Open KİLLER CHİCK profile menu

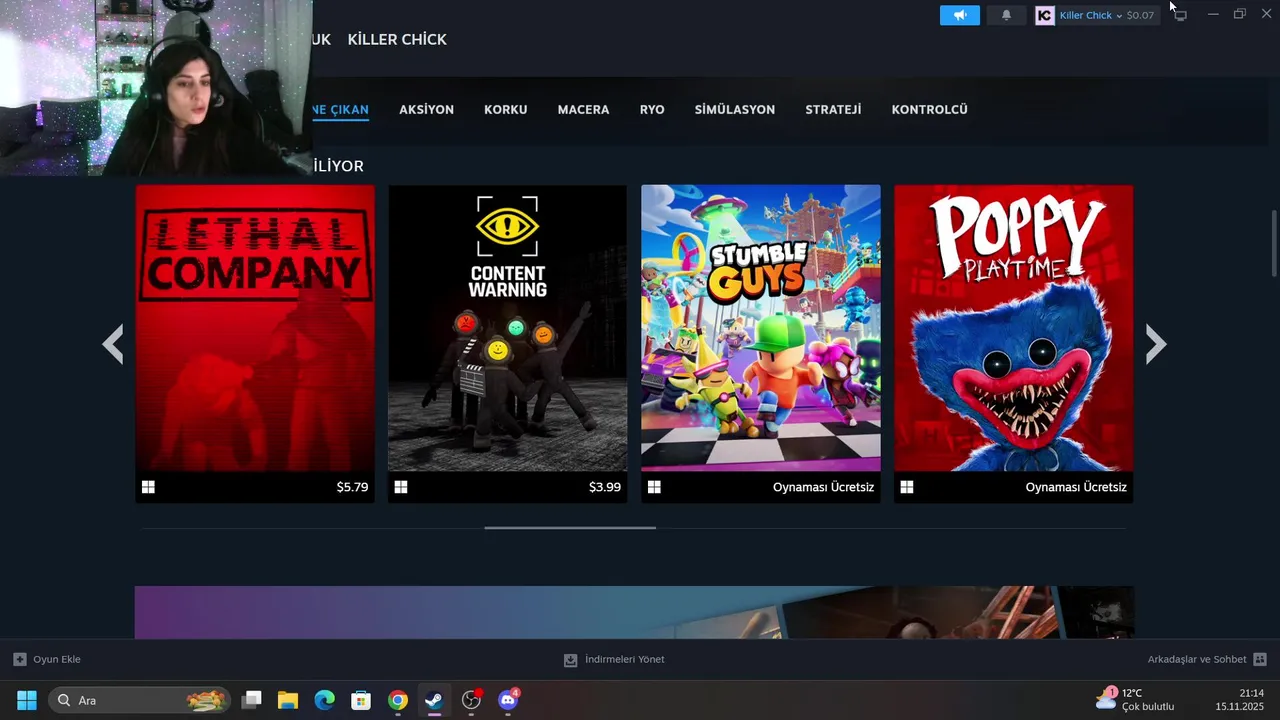(397, 39)
